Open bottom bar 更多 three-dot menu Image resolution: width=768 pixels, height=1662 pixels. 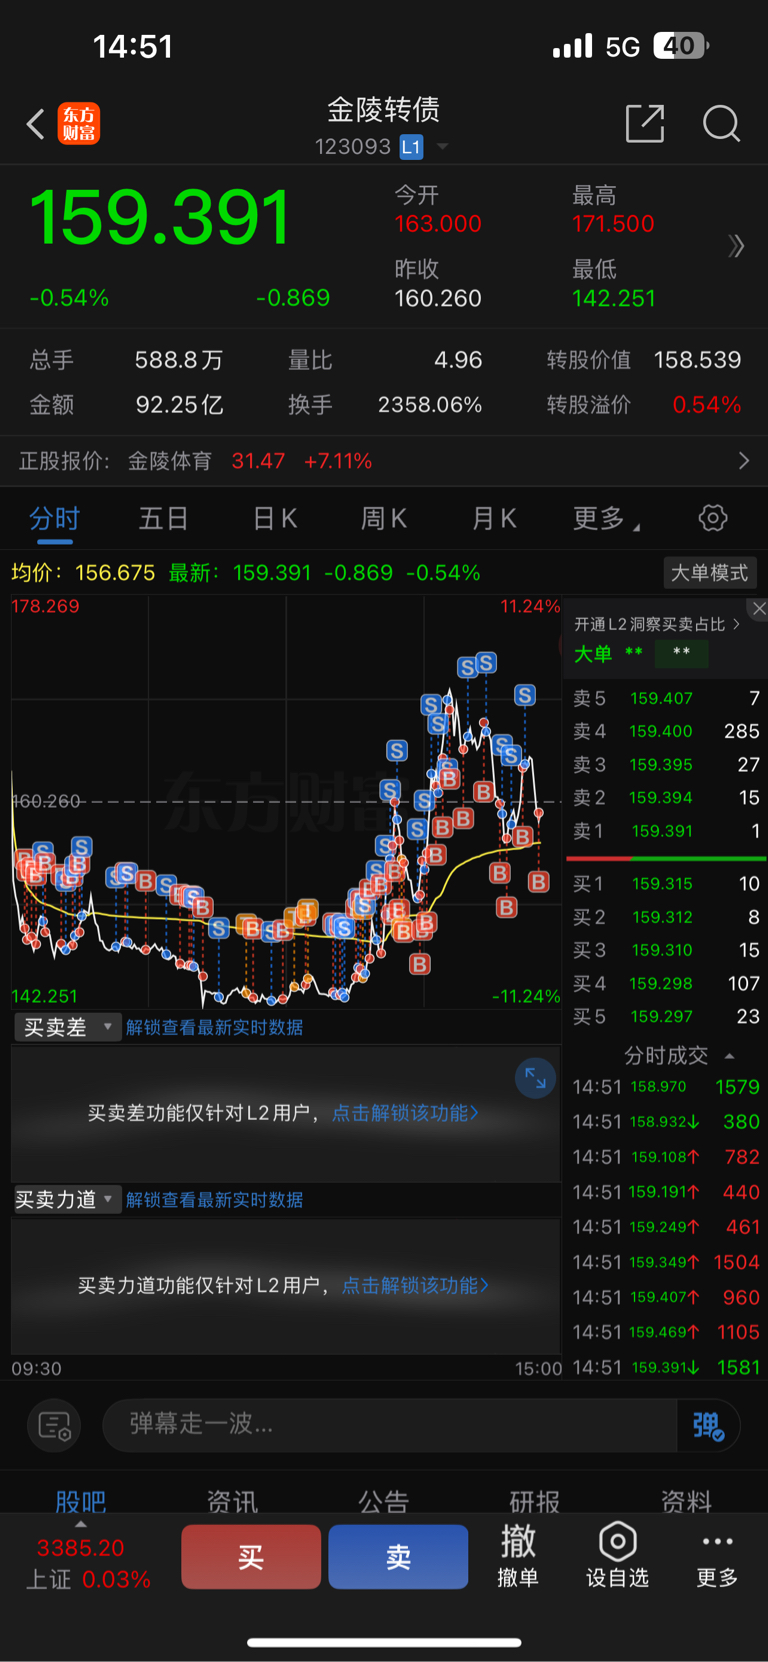(x=717, y=1556)
